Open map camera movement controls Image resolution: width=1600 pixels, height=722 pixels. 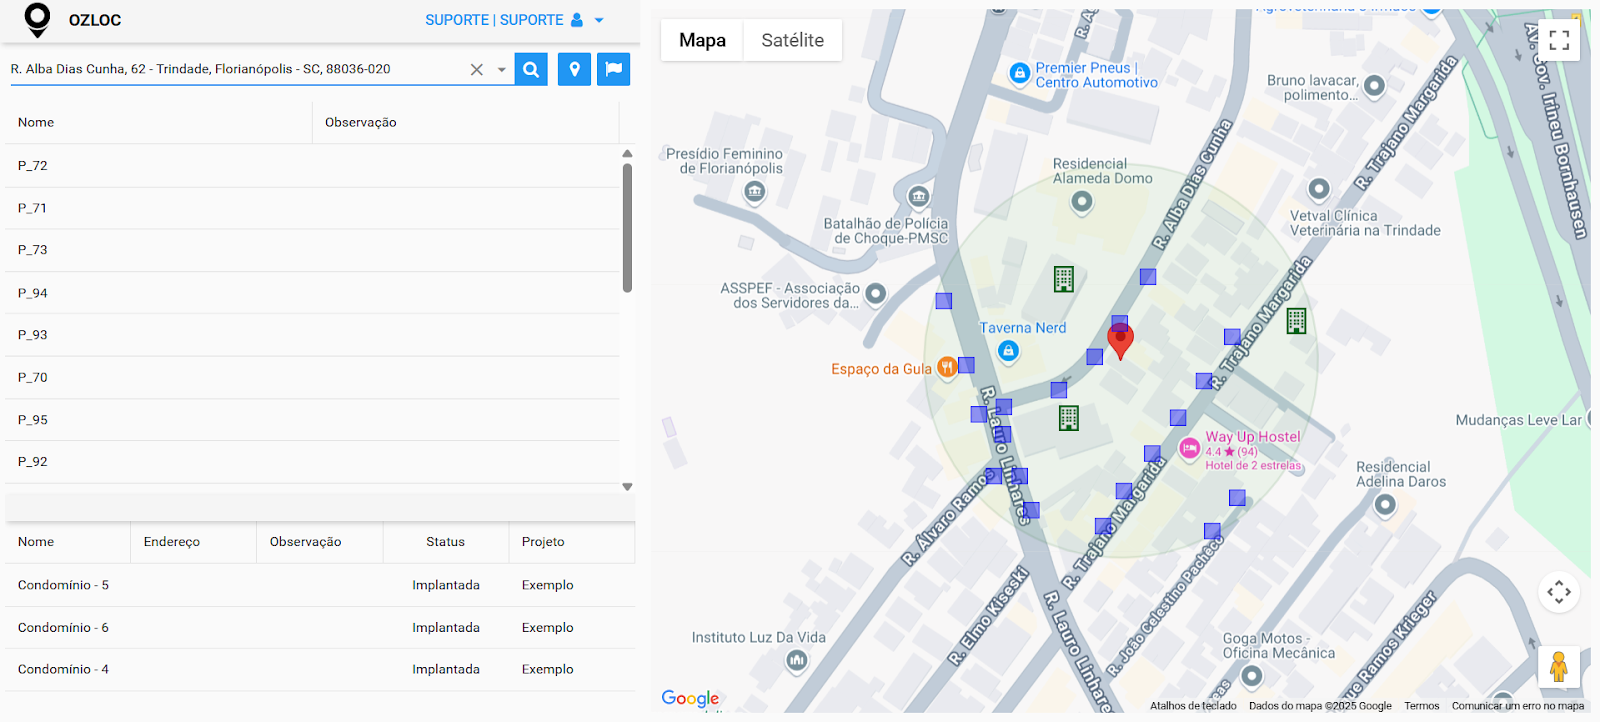(1559, 592)
